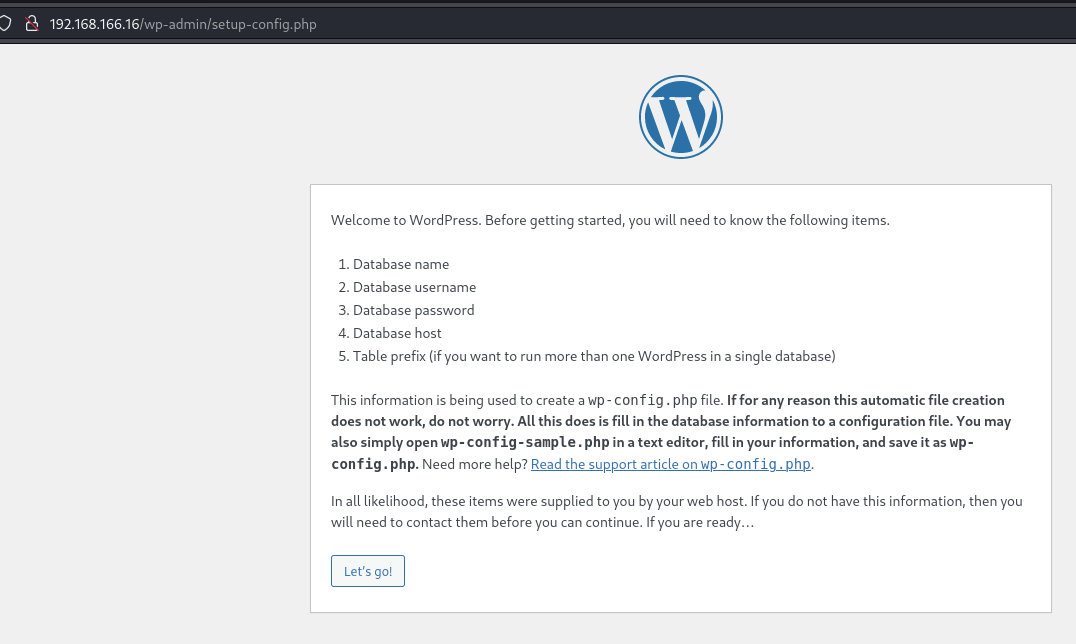Image resolution: width=1076 pixels, height=644 pixels.
Task: Click the 'Database host' list item
Action: [397, 333]
